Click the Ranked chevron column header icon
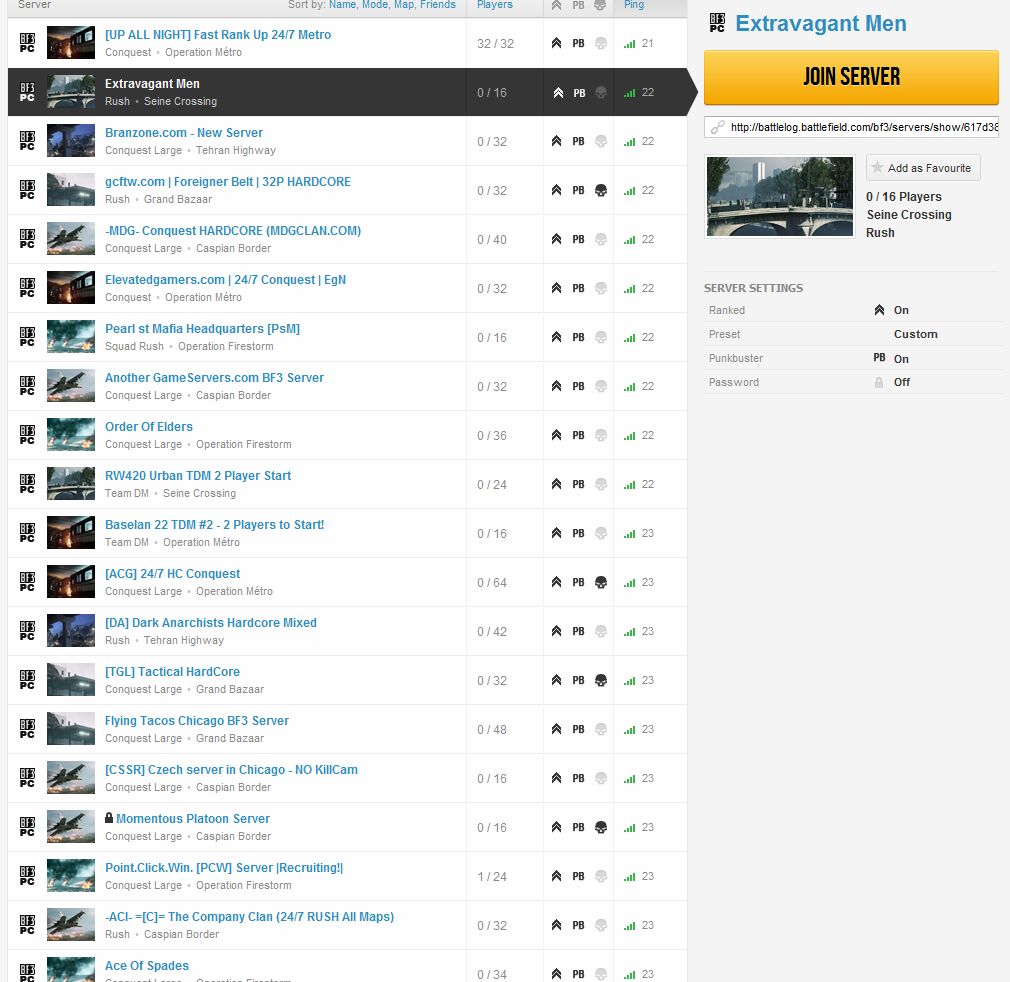The width and height of the screenshot is (1010, 982). tap(557, 5)
